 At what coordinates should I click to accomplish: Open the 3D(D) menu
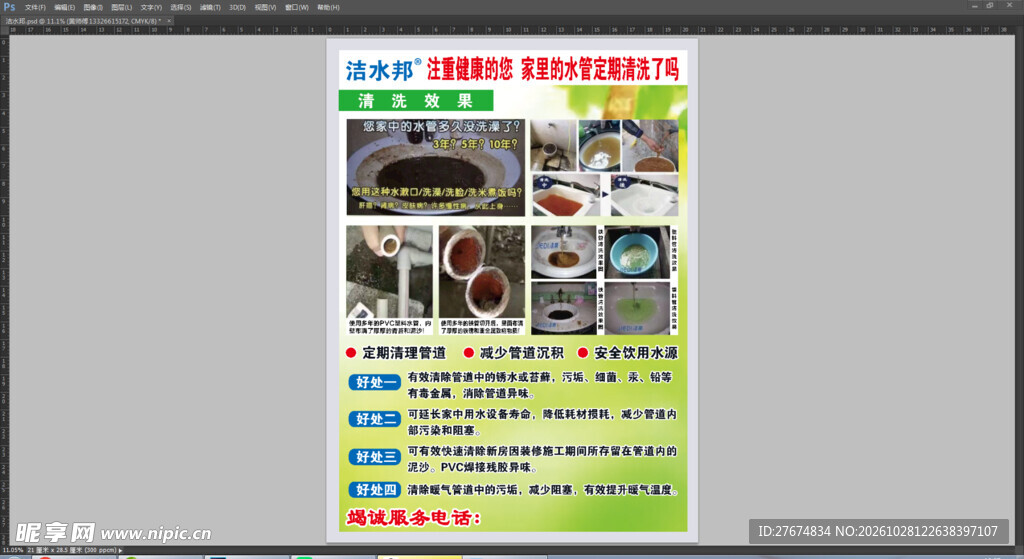pyautogui.click(x=238, y=7)
